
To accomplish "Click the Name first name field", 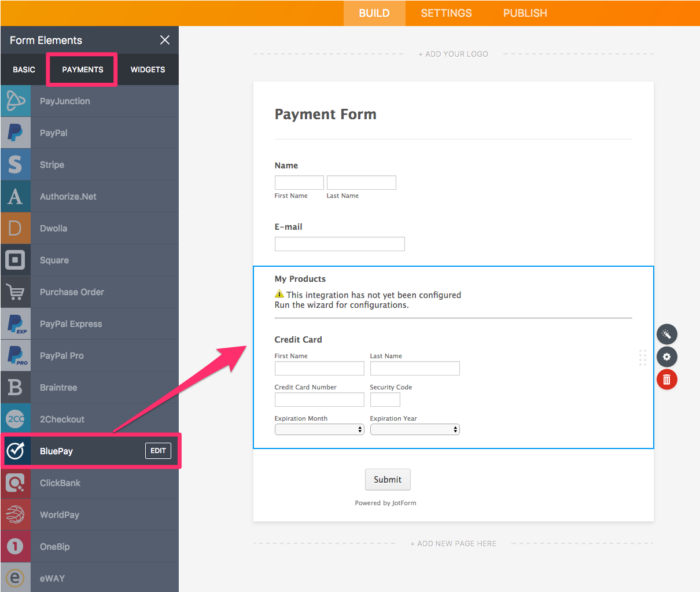I will point(299,182).
